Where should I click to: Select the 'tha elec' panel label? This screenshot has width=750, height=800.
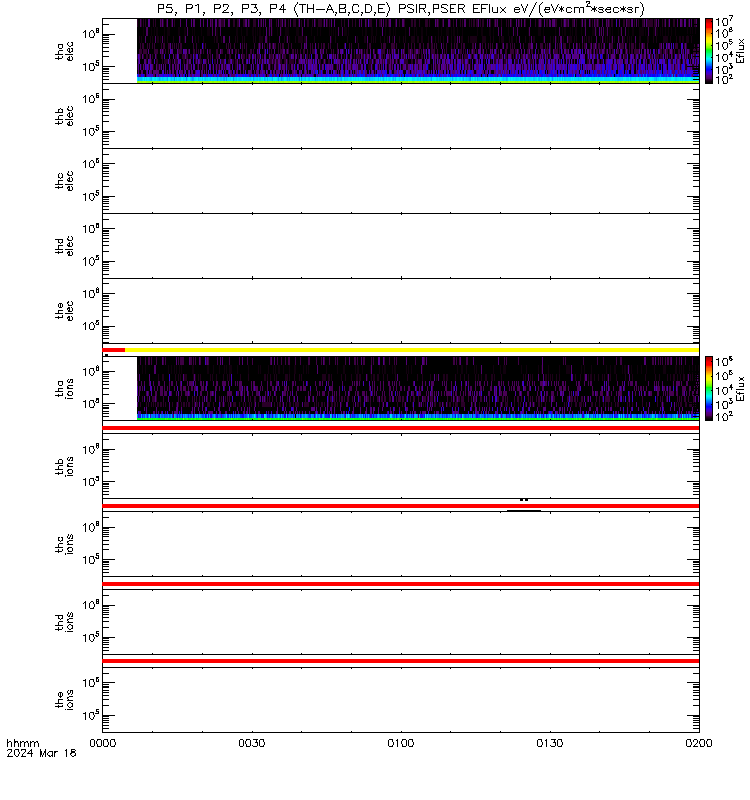click(65, 52)
